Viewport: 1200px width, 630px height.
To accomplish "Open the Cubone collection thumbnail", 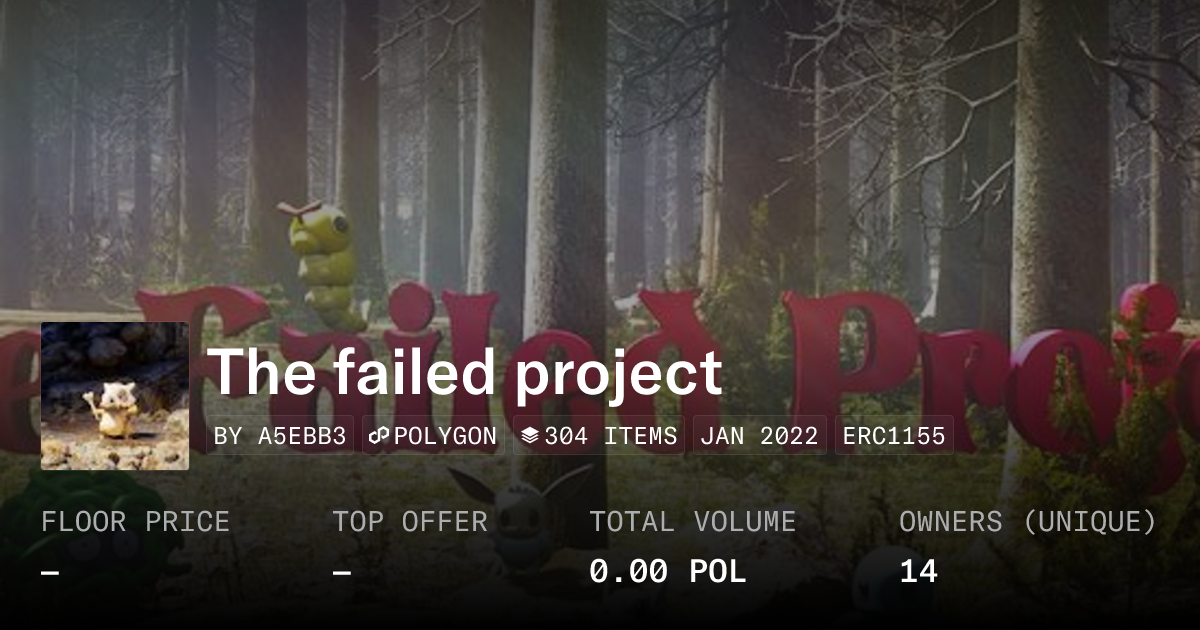I will click(115, 396).
